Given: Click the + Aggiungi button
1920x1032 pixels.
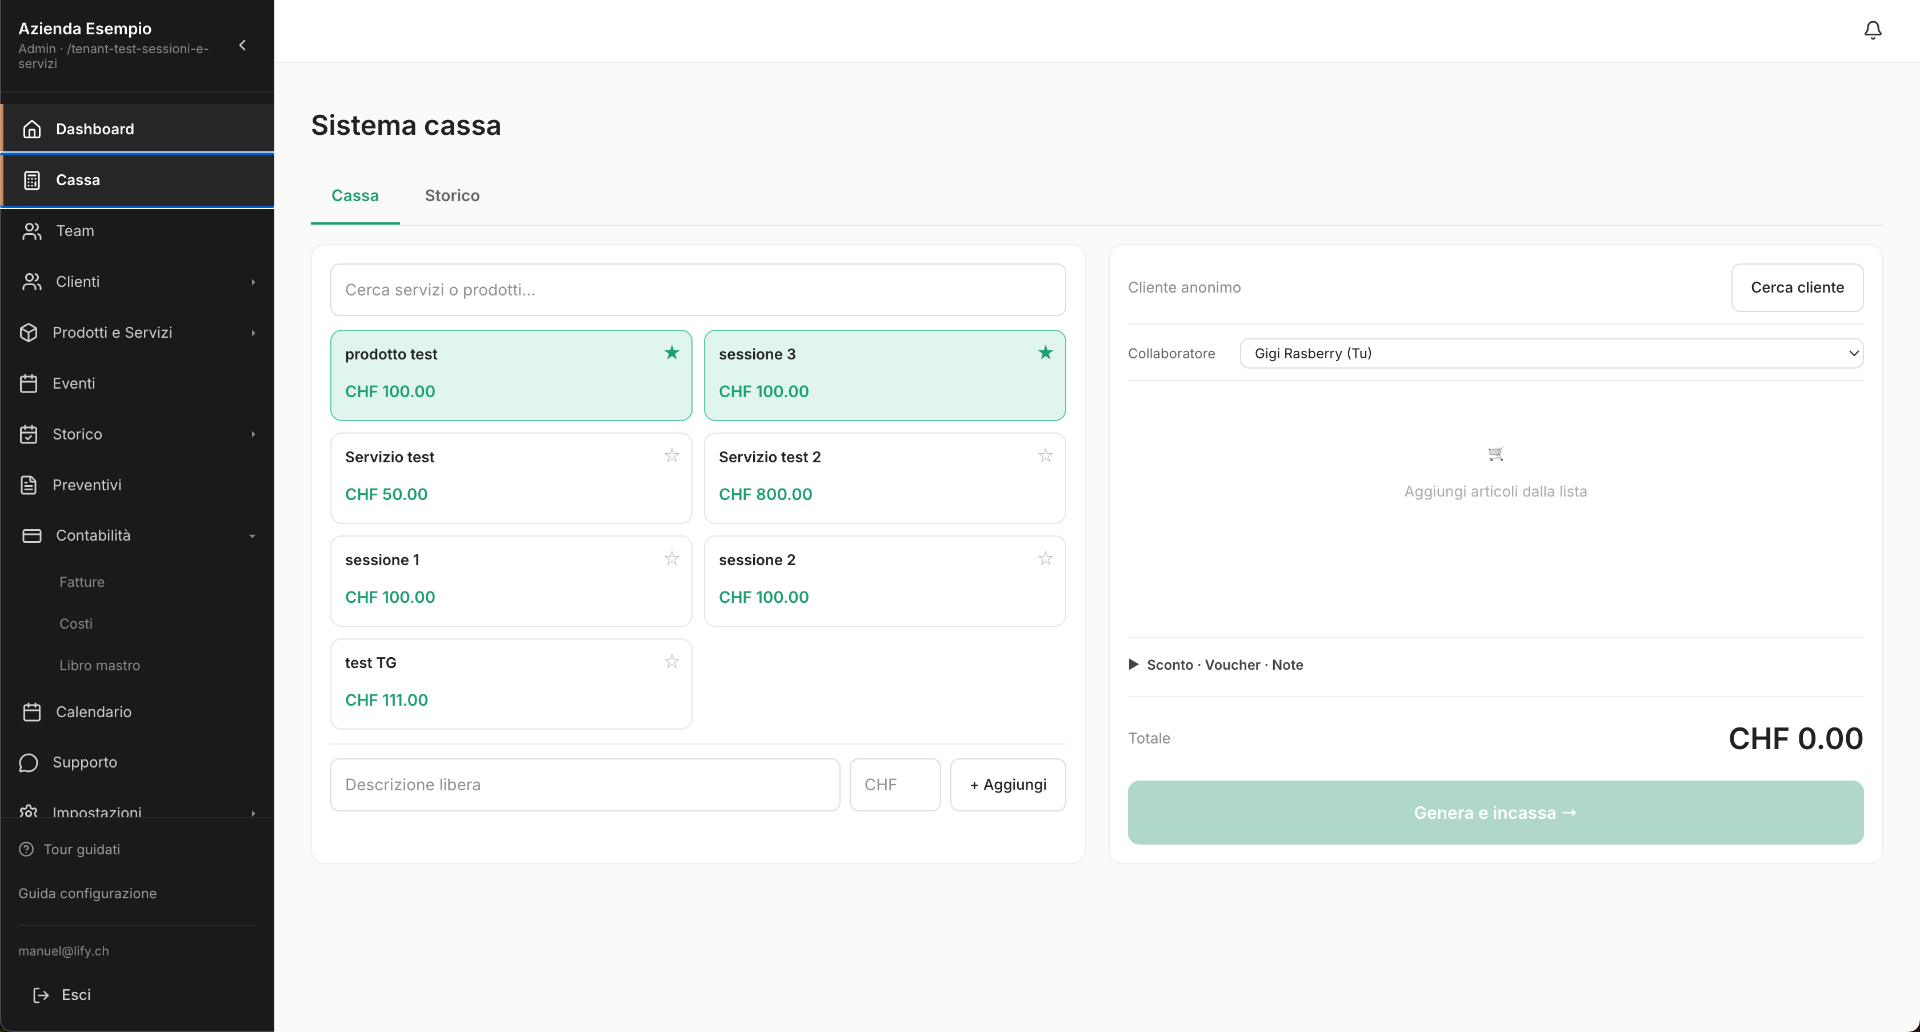Looking at the screenshot, I should point(1008,785).
